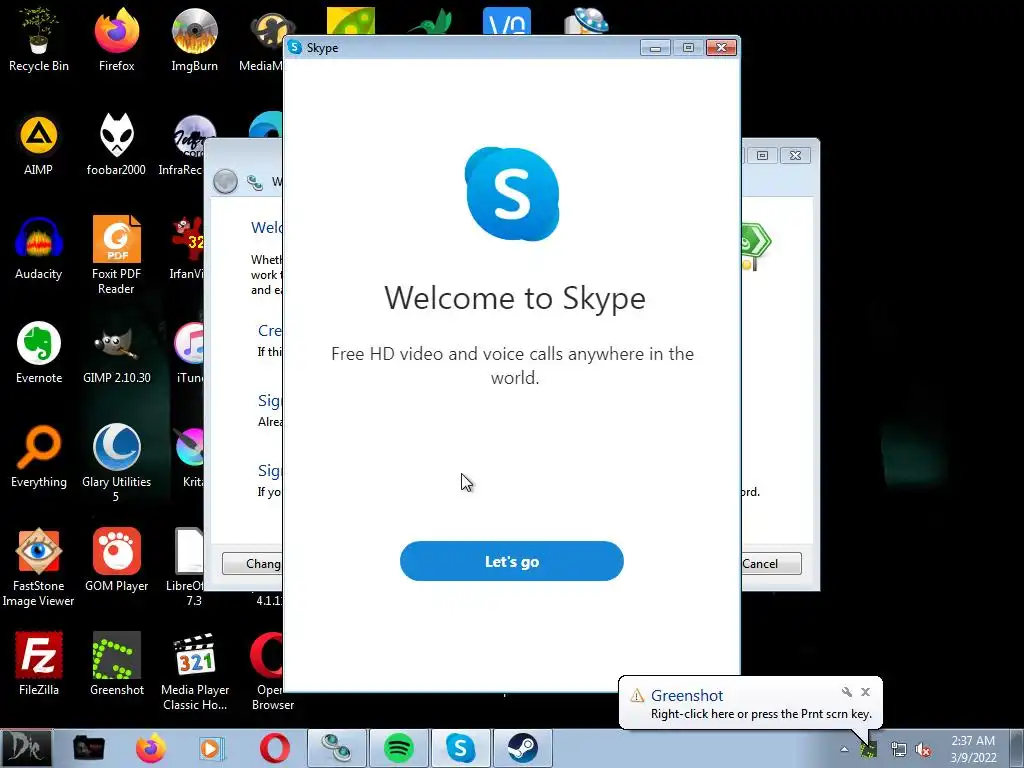Close the background wizard window
This screenshot has height=768, width=1024.
[795, 155]
